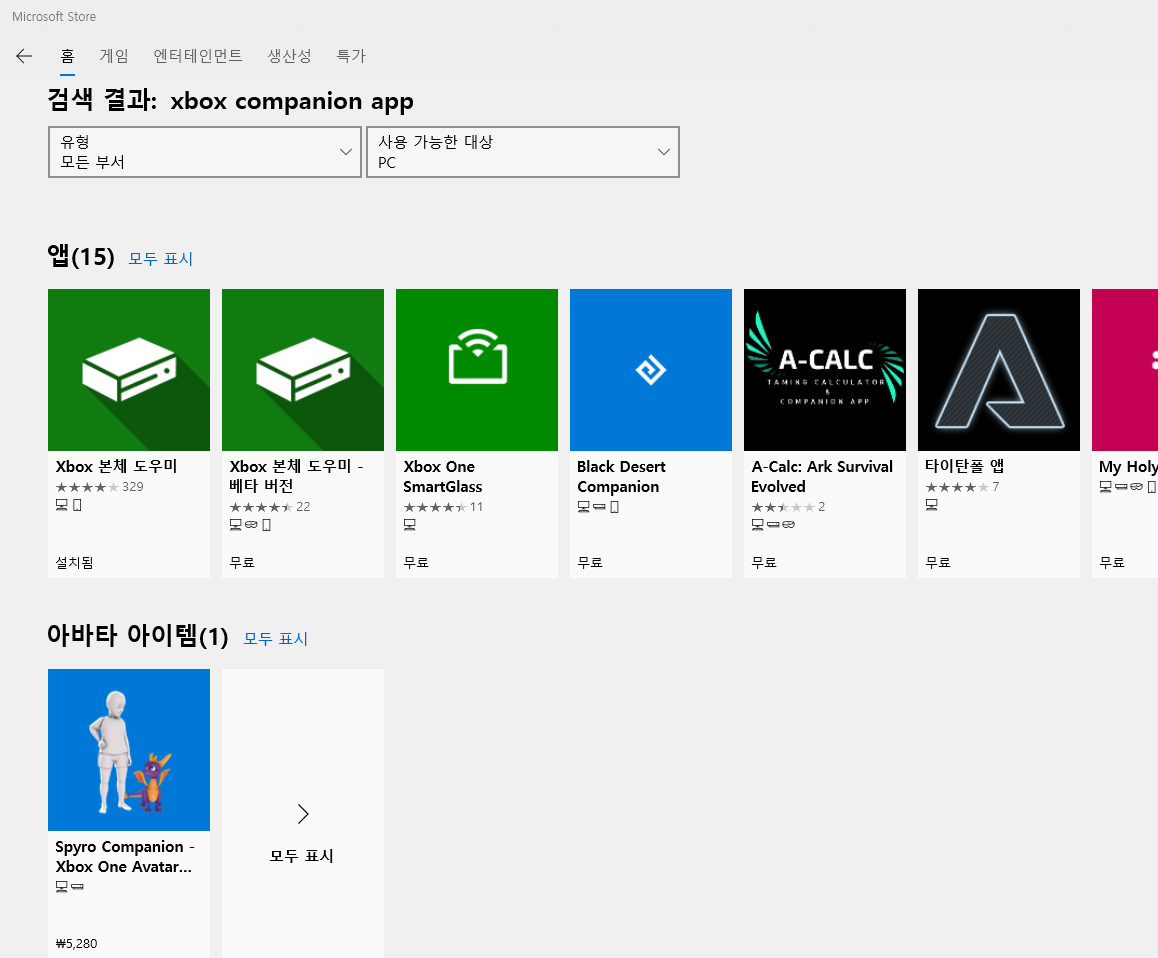
Task: Switch to the 게임 tab
Action: (114, 56)
